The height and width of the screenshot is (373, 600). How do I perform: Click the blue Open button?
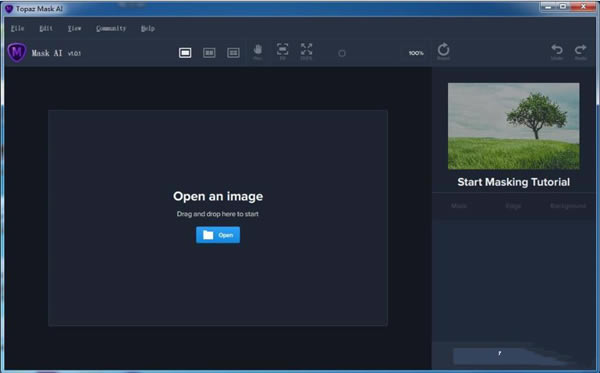tap(218, 235)
